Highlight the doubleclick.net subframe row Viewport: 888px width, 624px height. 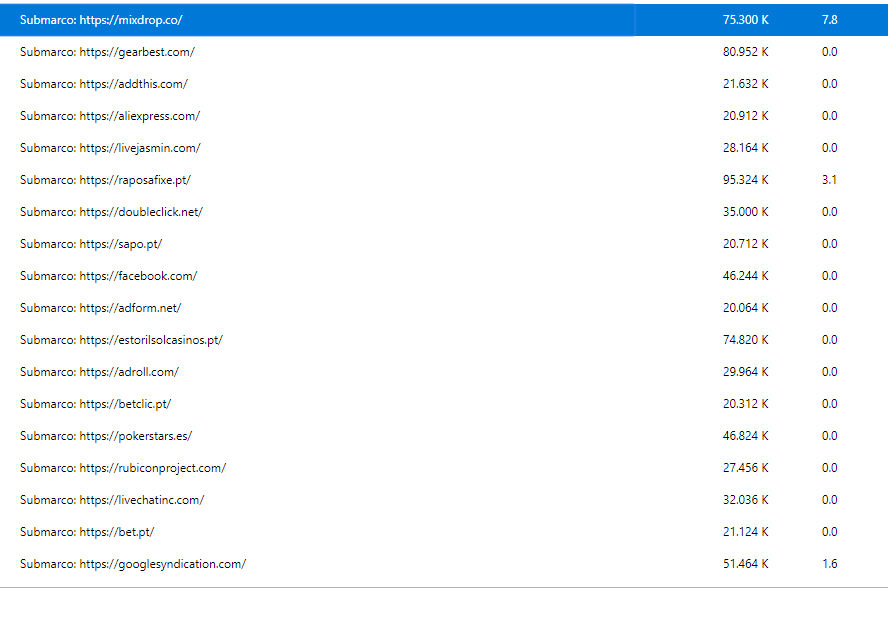(111, 212)
